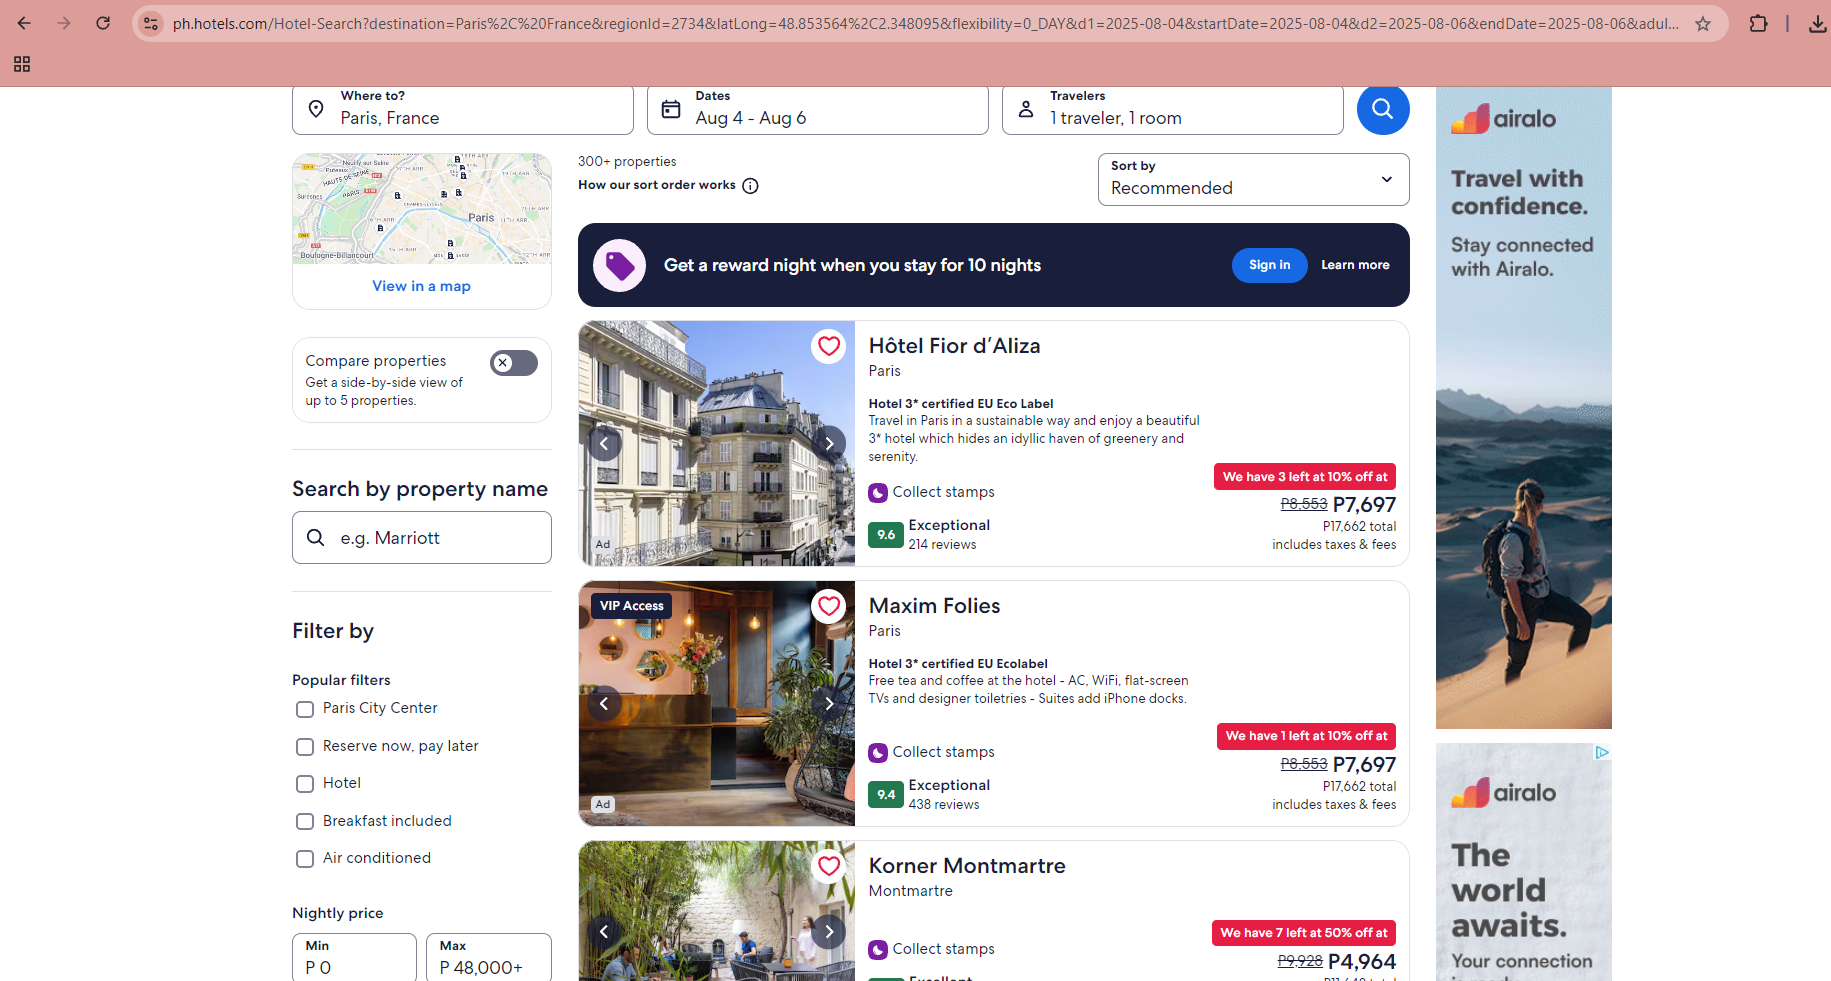Click 9.4 rating badge for Maxim Folies

tap(886, 795)
